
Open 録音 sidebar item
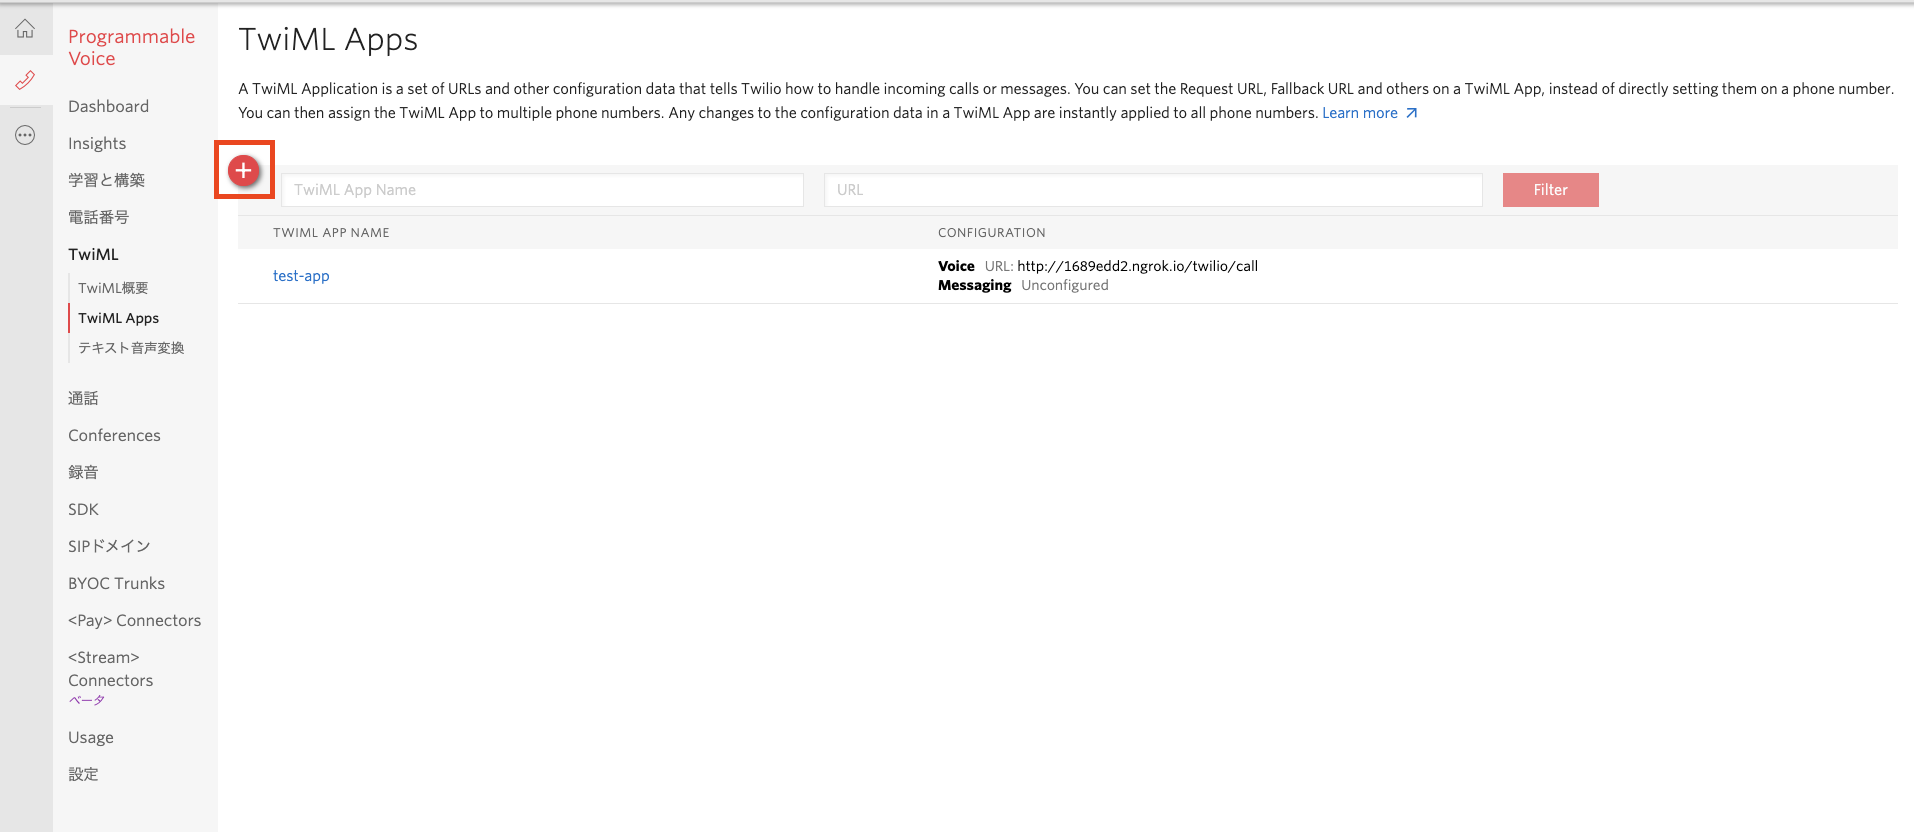point(83,472)
